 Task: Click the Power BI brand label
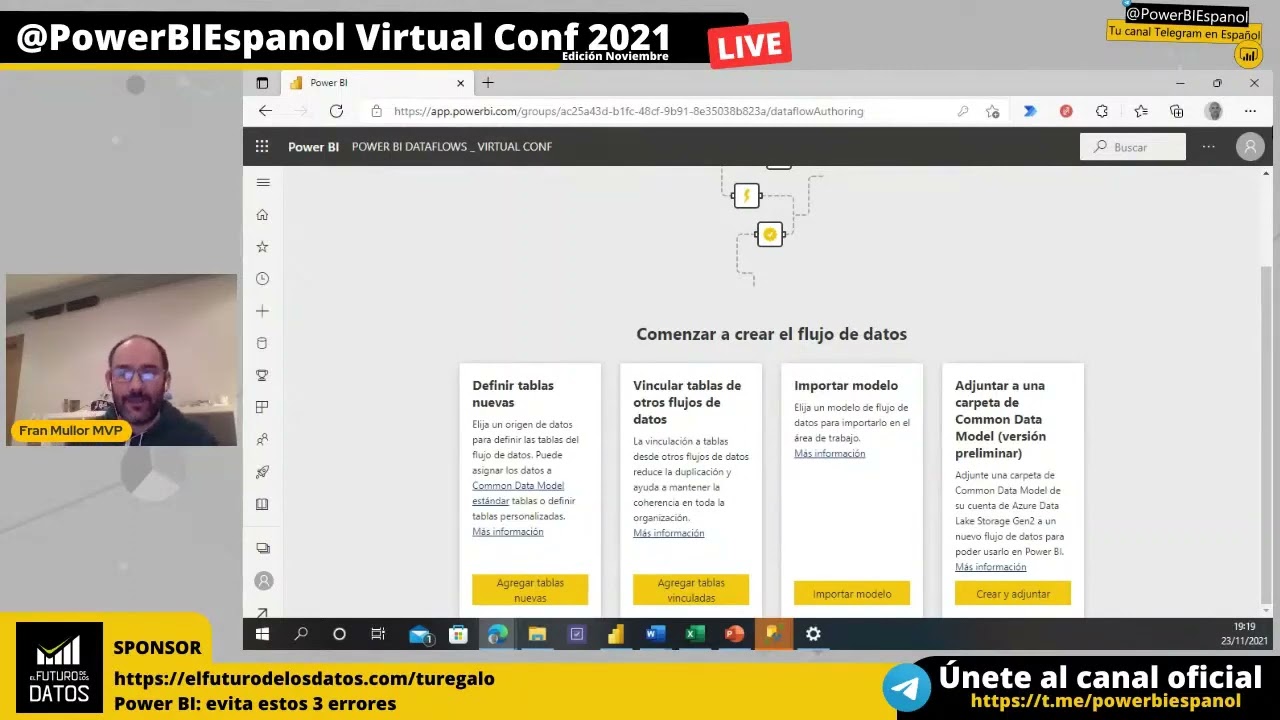[314, 147]
